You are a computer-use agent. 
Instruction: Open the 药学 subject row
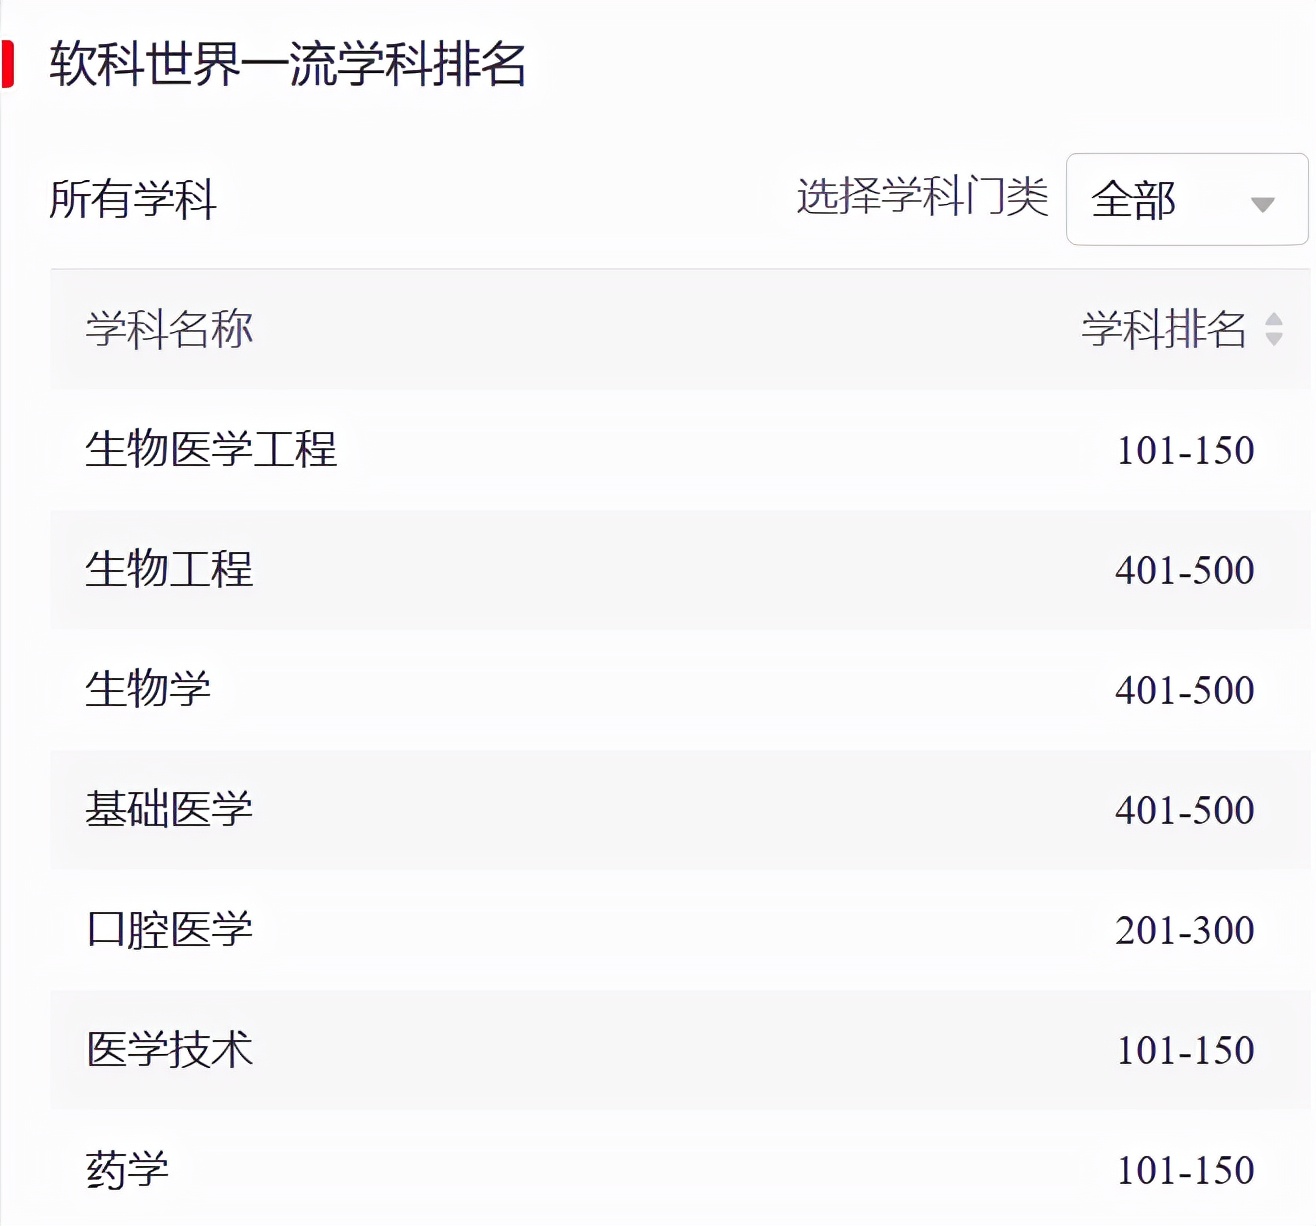pos(125,1169)
